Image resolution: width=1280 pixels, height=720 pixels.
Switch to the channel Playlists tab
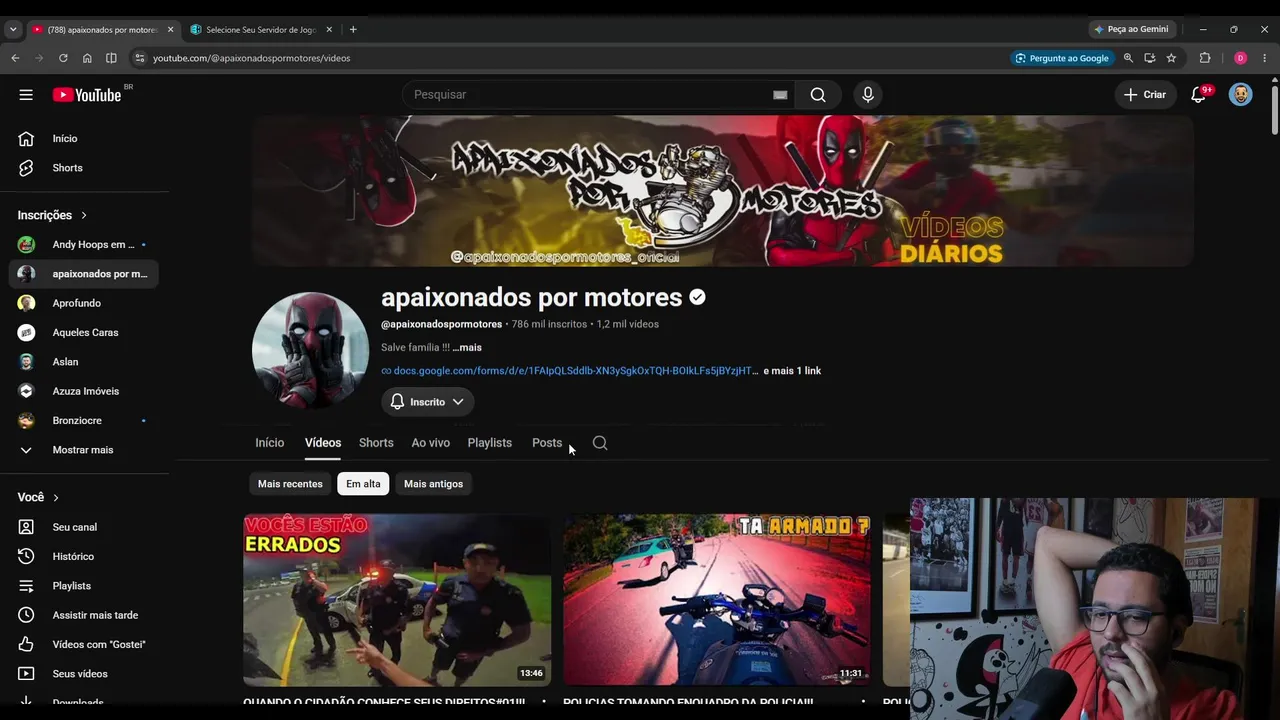(x=490, y=443)
